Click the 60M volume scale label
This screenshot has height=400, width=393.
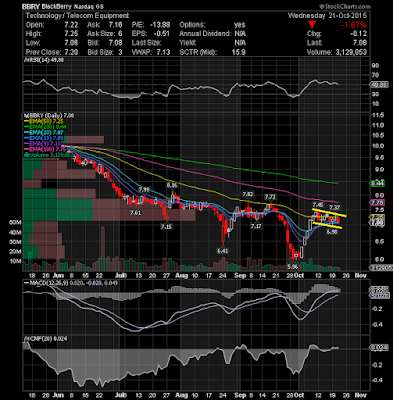coord(15,222)
